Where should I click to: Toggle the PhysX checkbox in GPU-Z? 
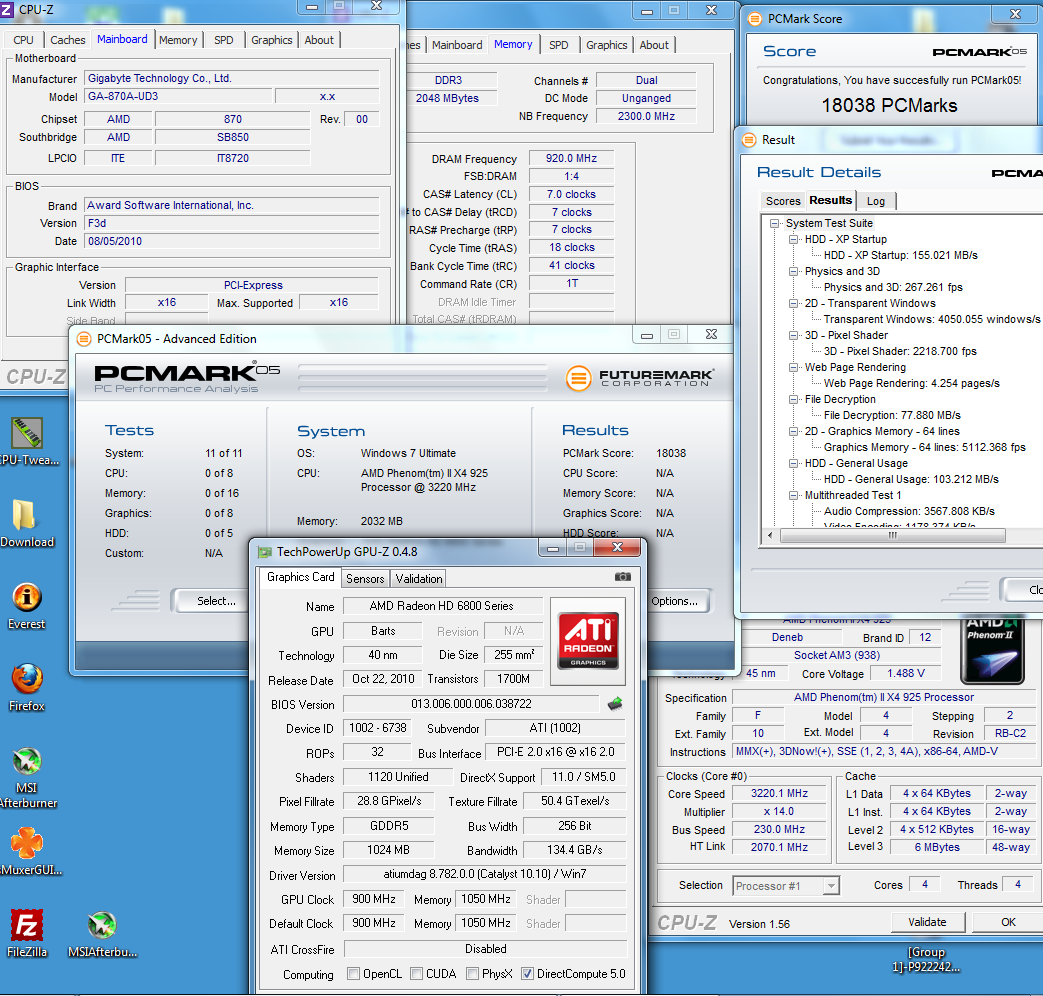coord(472,974)
